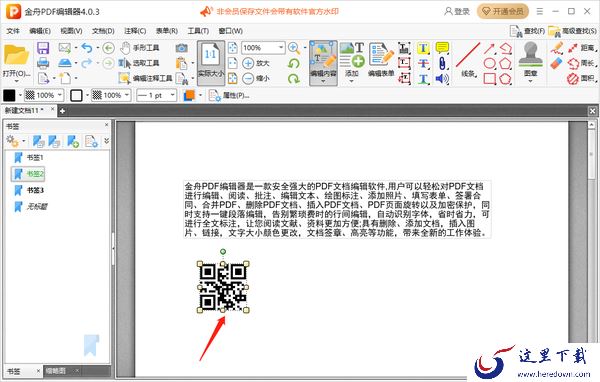Screen dimensions: 600x382
Task: Open the 注释(C) menu
Action: [x=135, y=31]
